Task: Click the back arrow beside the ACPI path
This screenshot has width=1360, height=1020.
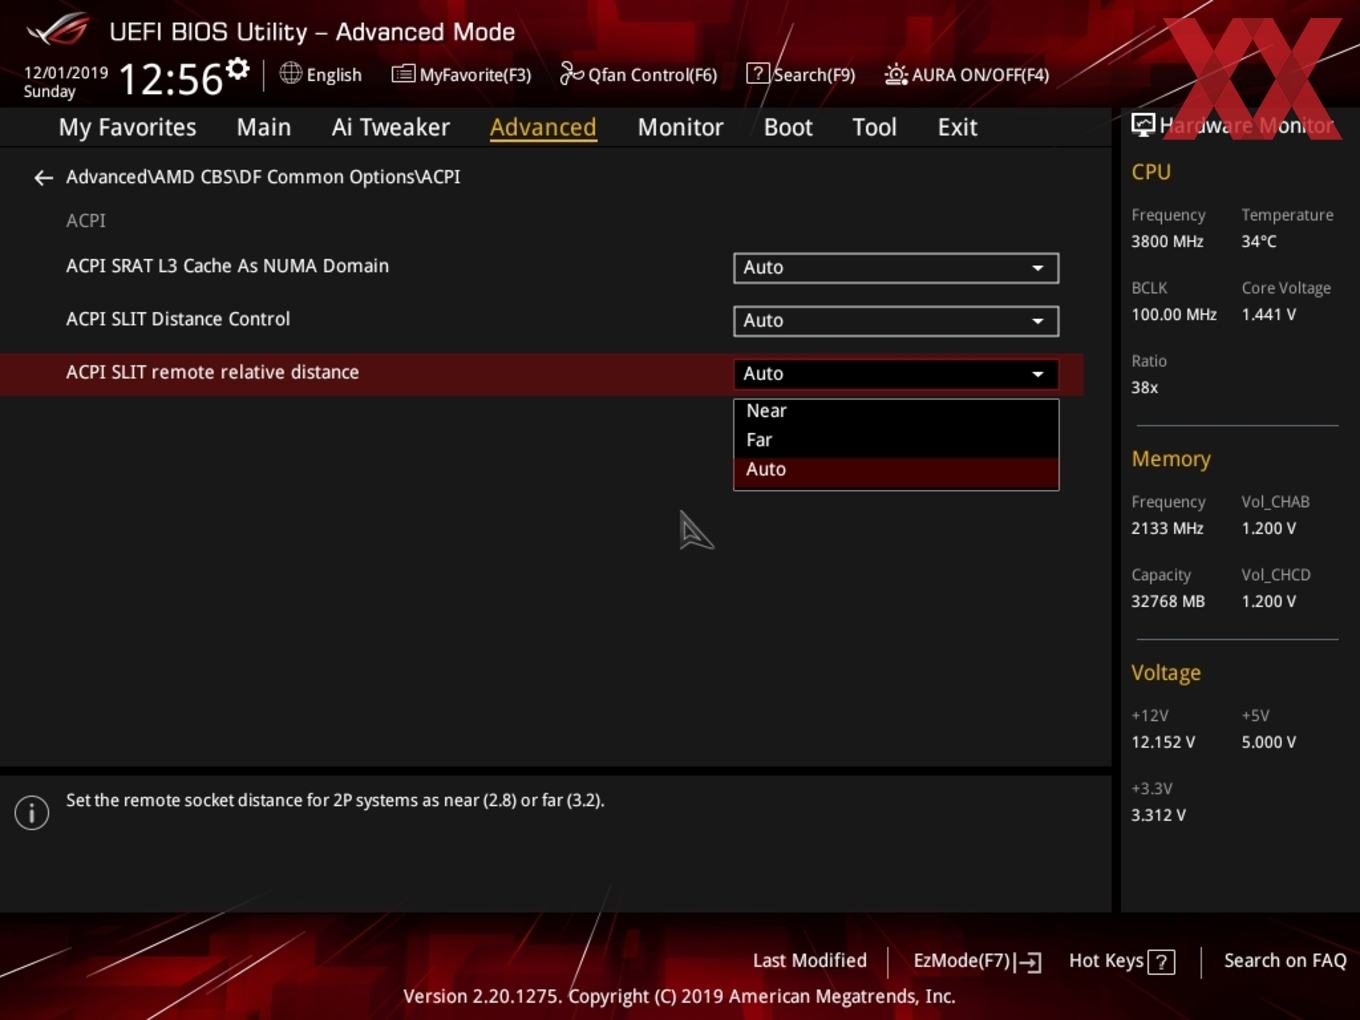Action: click(x=43, y=178)
